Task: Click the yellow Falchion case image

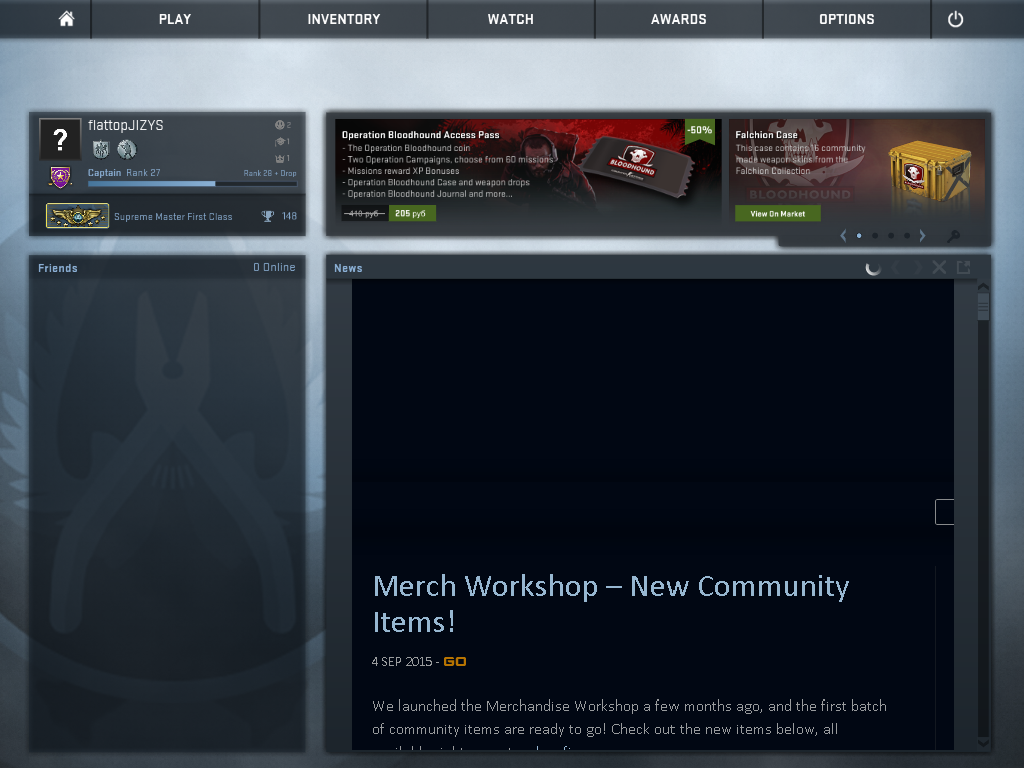Action: (x=929, y=171)
